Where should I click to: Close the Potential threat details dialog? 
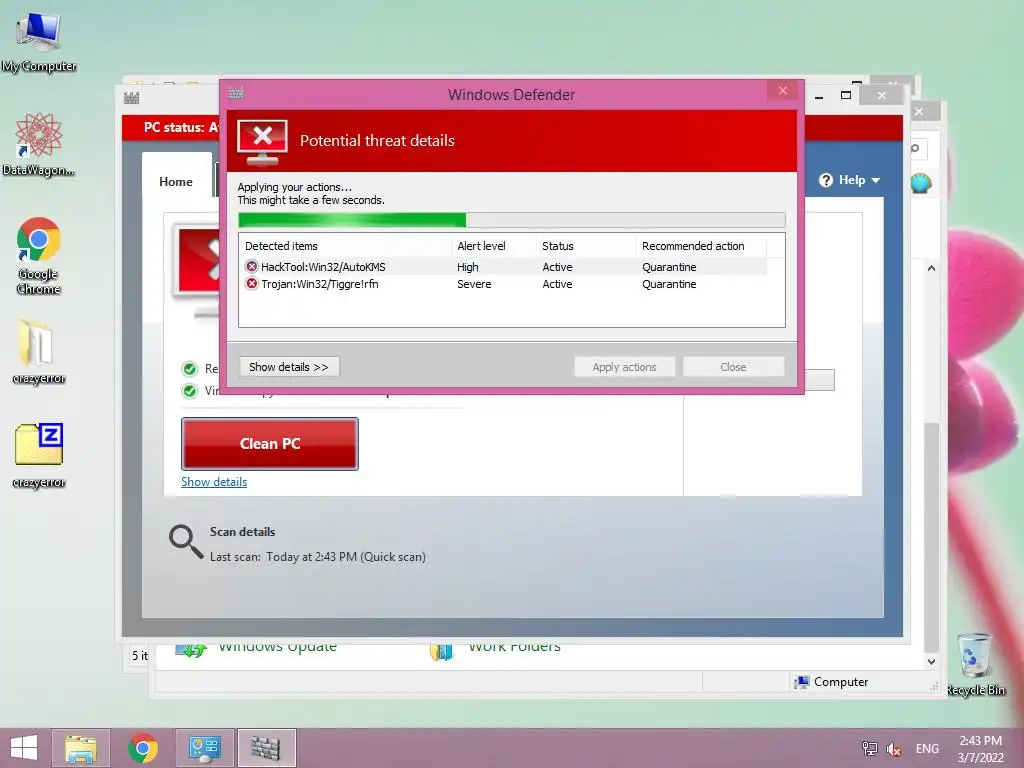coord(782,91)
